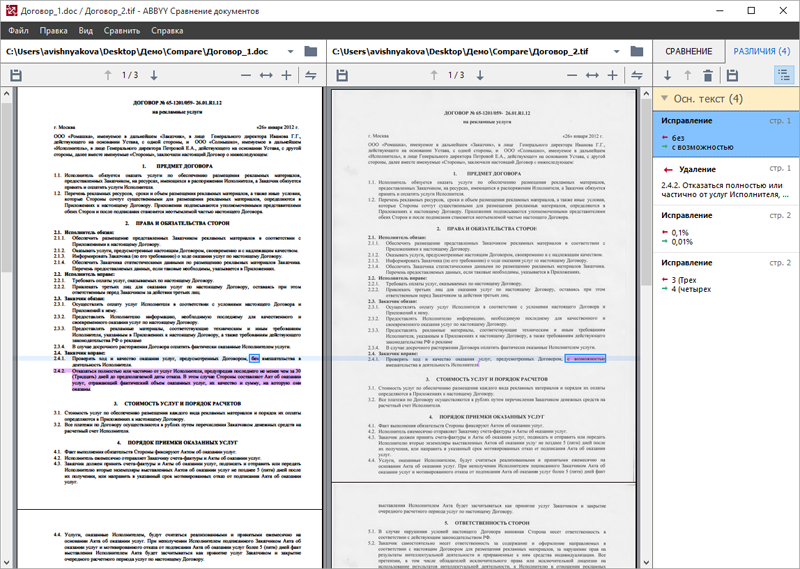800x569 pixels.
Task: Open the Сравнить menu
Action: point(121,31)
